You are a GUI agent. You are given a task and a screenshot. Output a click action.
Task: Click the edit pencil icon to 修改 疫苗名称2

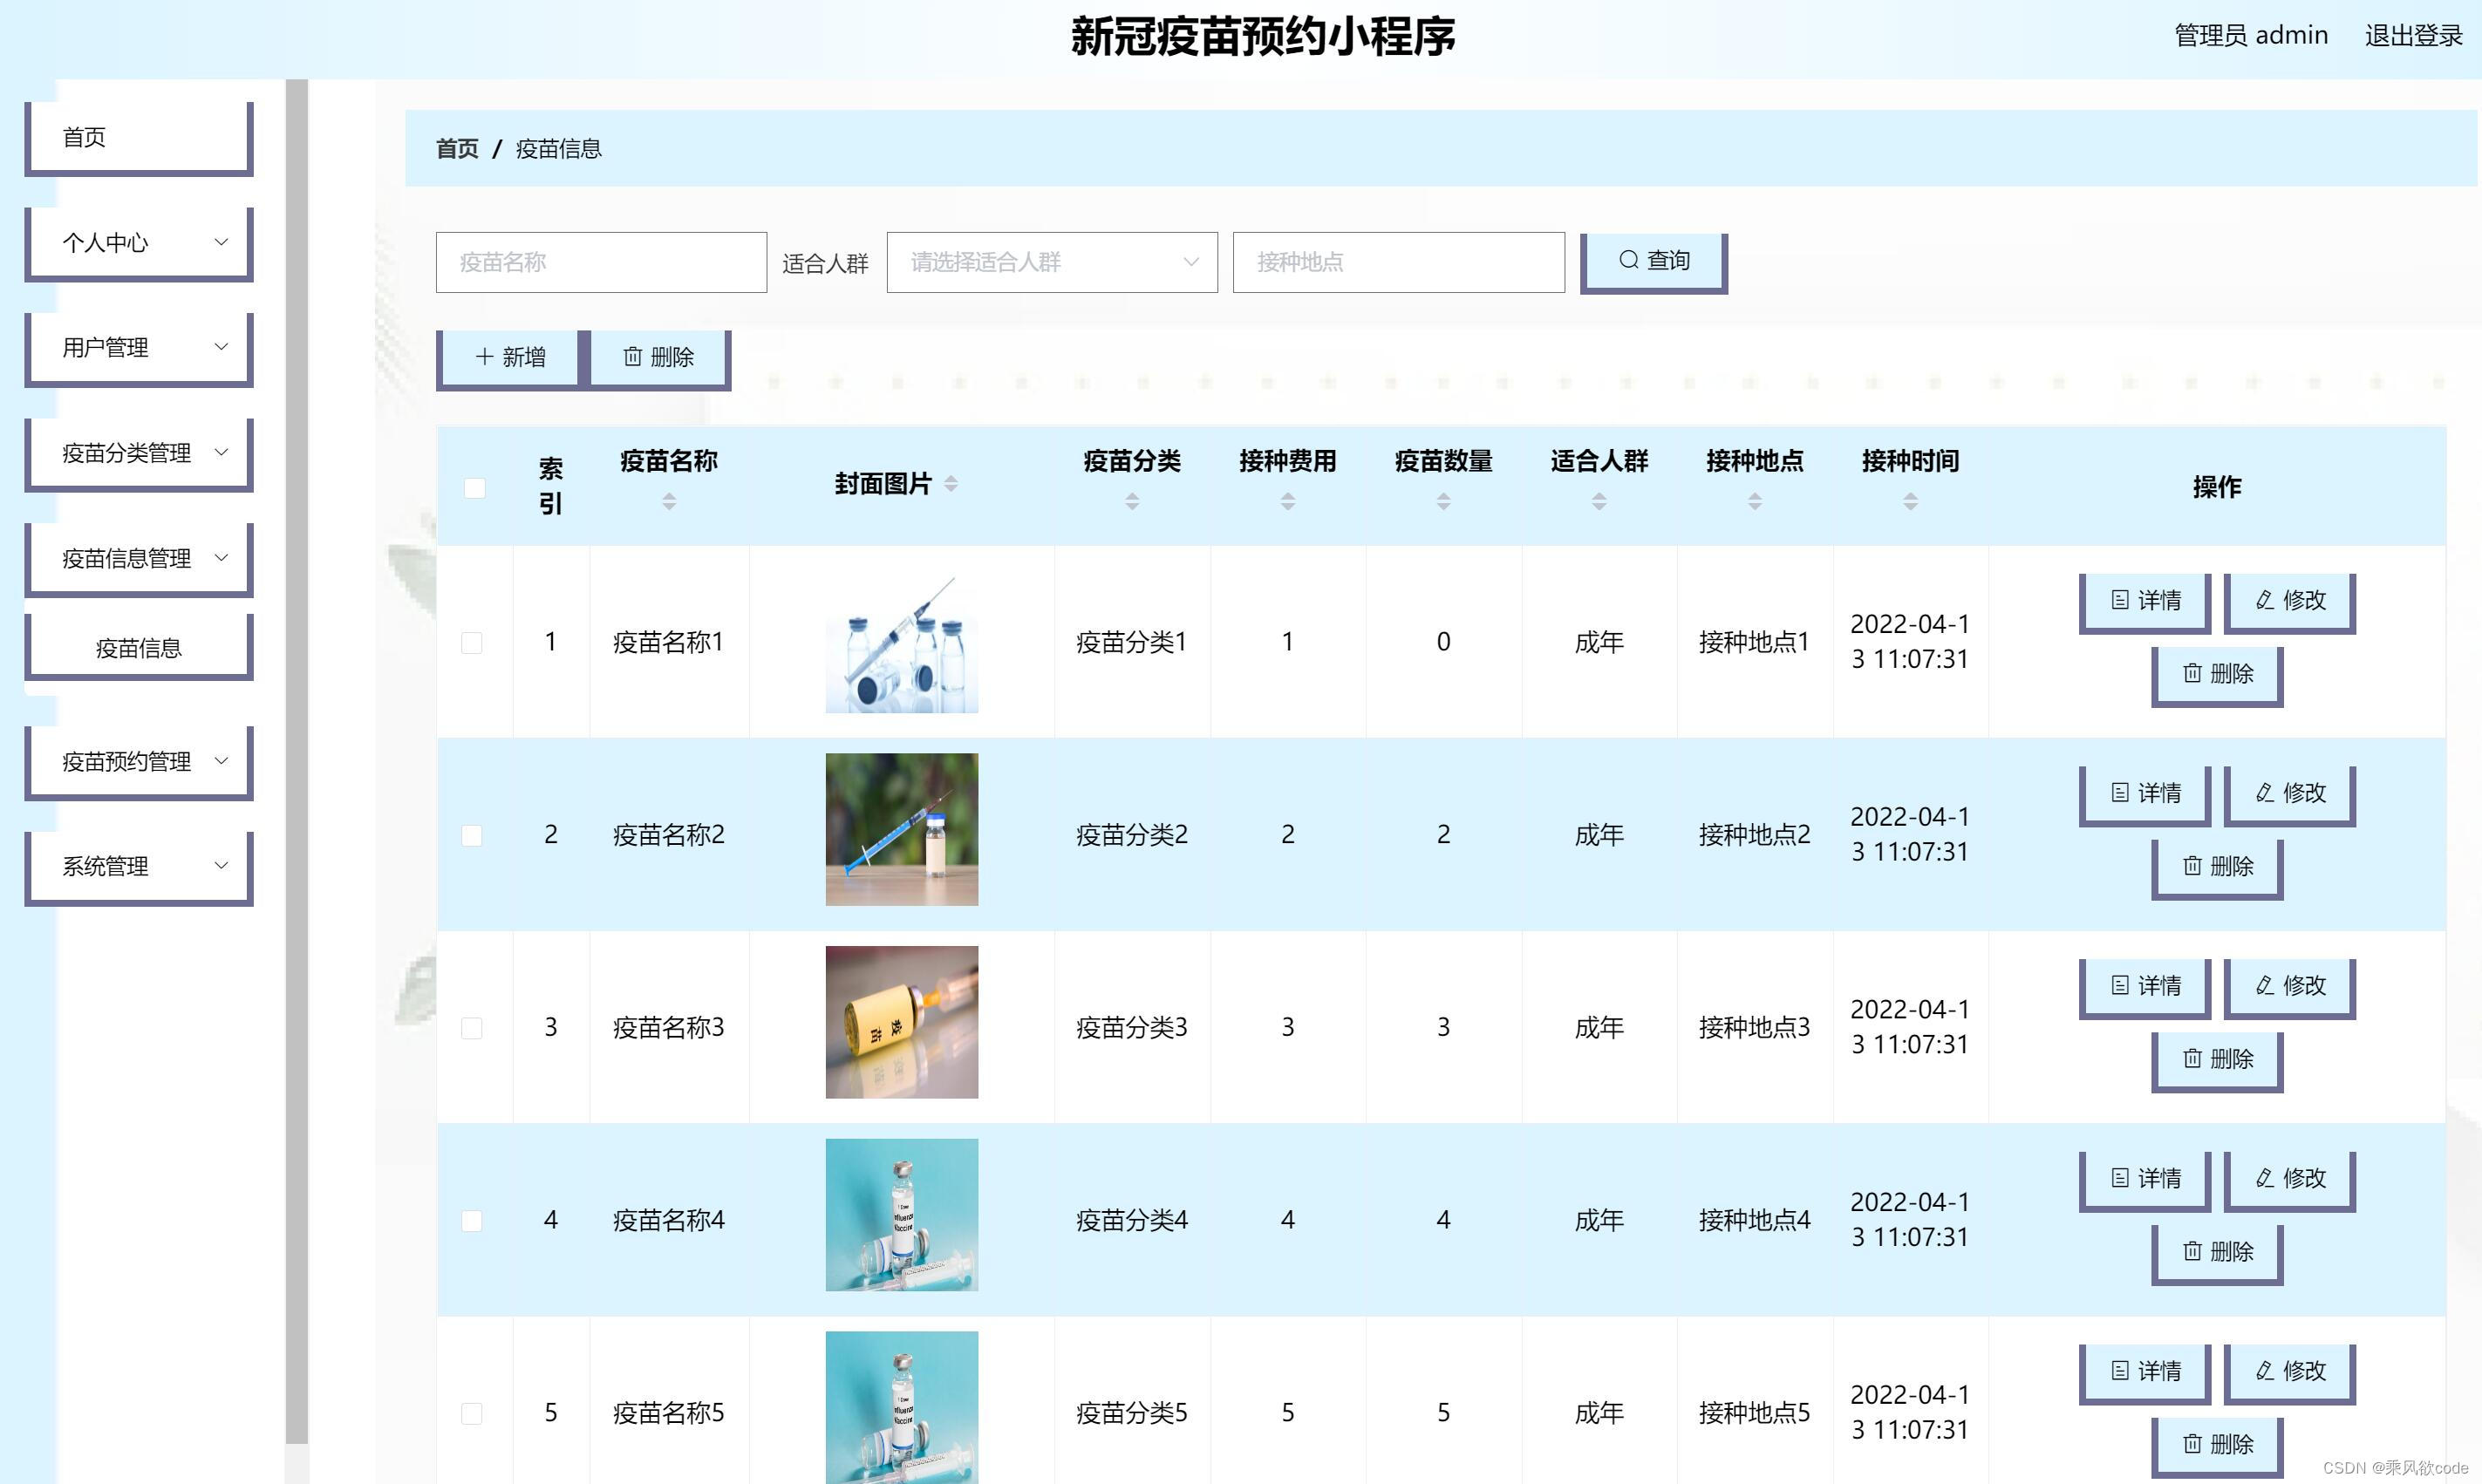click(x=2262, y=793)
